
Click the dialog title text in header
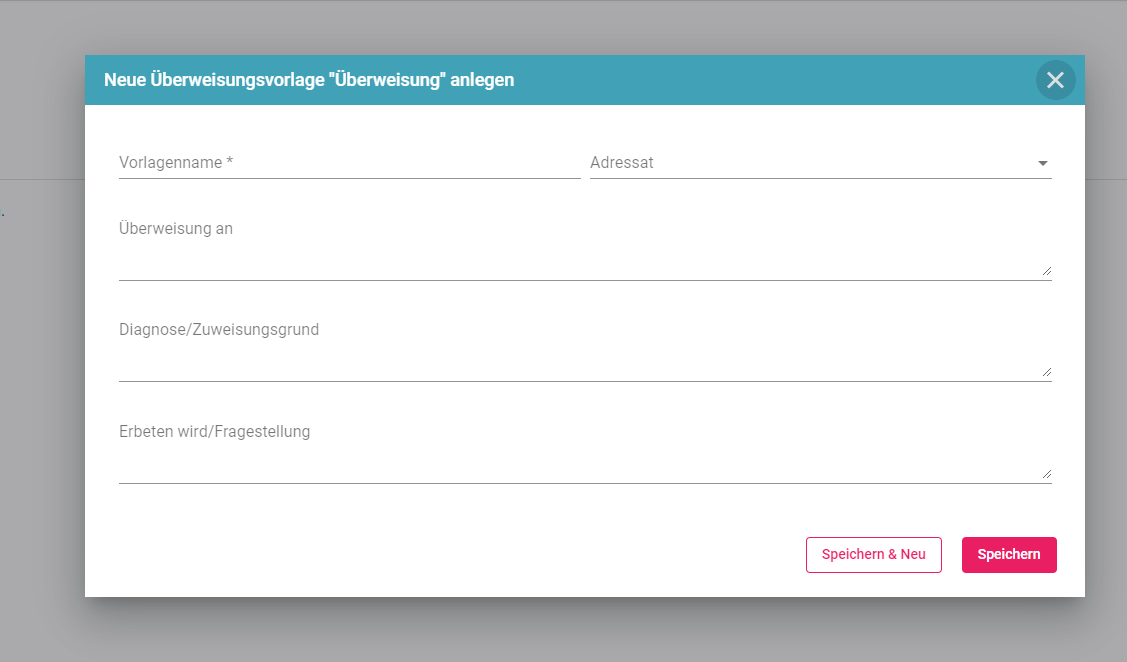tap(309, 80)
